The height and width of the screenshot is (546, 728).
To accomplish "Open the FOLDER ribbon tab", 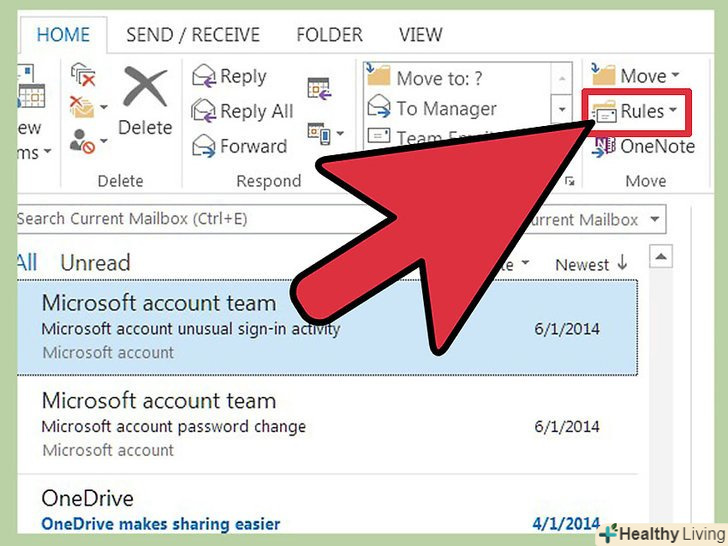I will tap(329, 35).
